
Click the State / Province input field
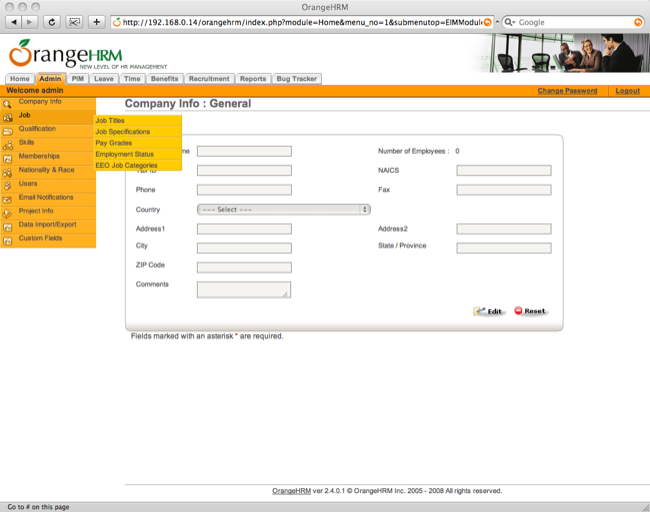[504, 248]
